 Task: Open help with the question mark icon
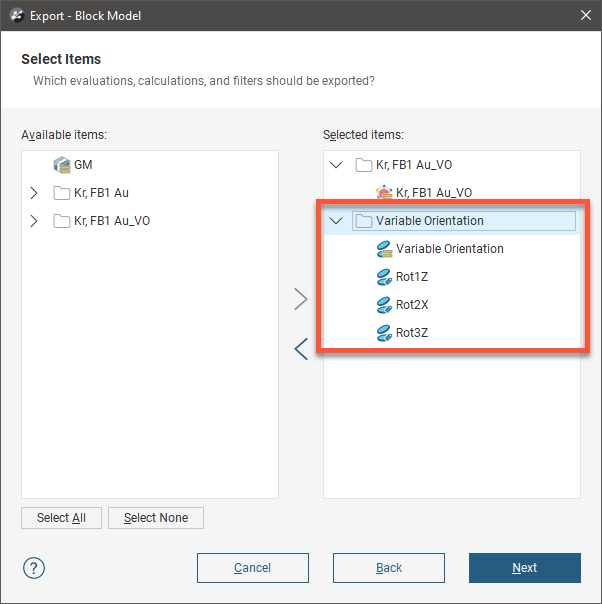click(34, 568)
